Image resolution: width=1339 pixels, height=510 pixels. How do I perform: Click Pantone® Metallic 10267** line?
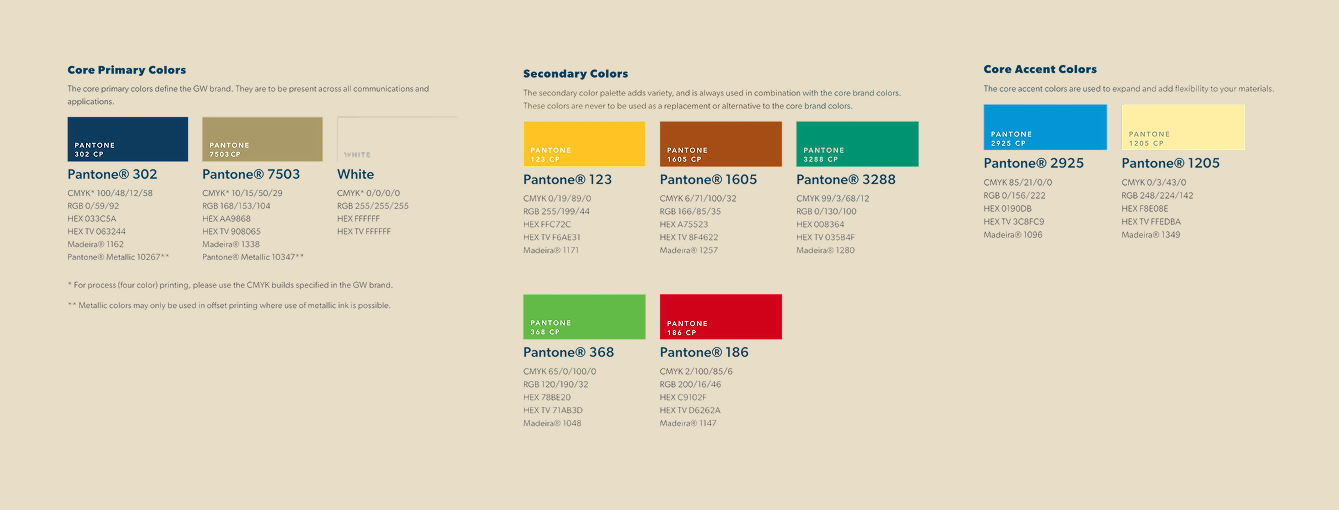click(118, 257)
